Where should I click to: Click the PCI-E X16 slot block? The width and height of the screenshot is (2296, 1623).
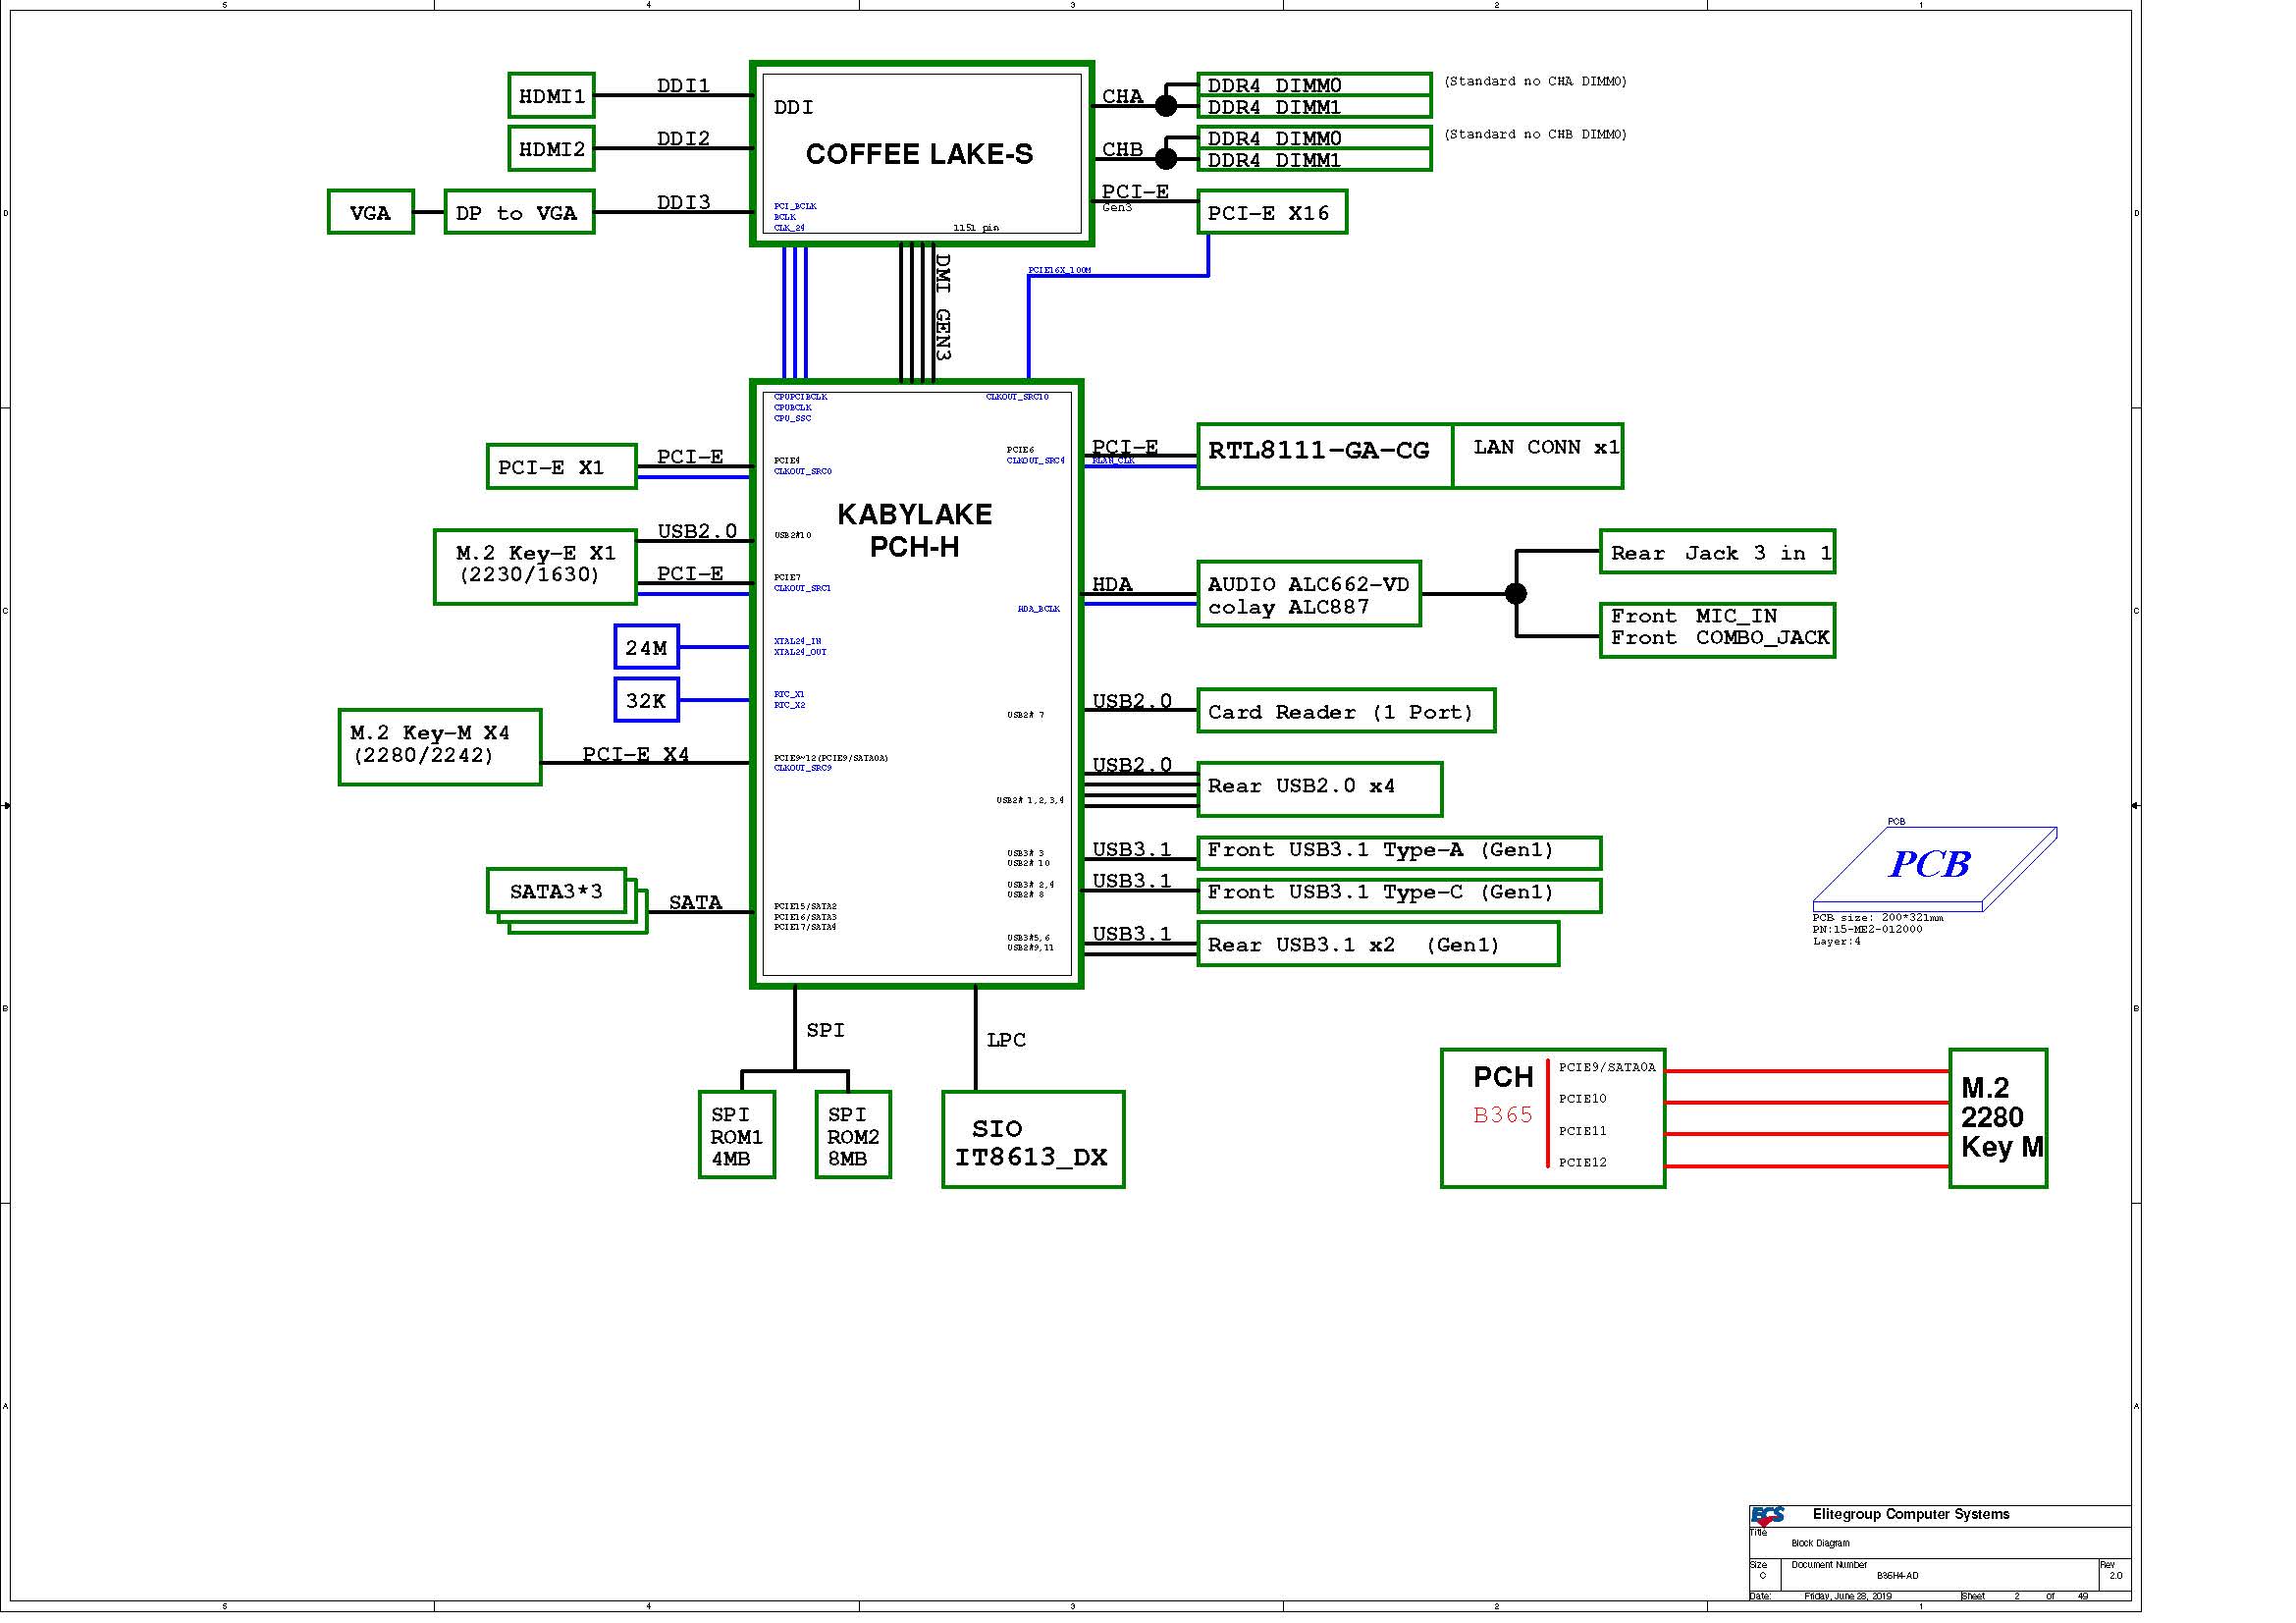tap(1271, 212)
